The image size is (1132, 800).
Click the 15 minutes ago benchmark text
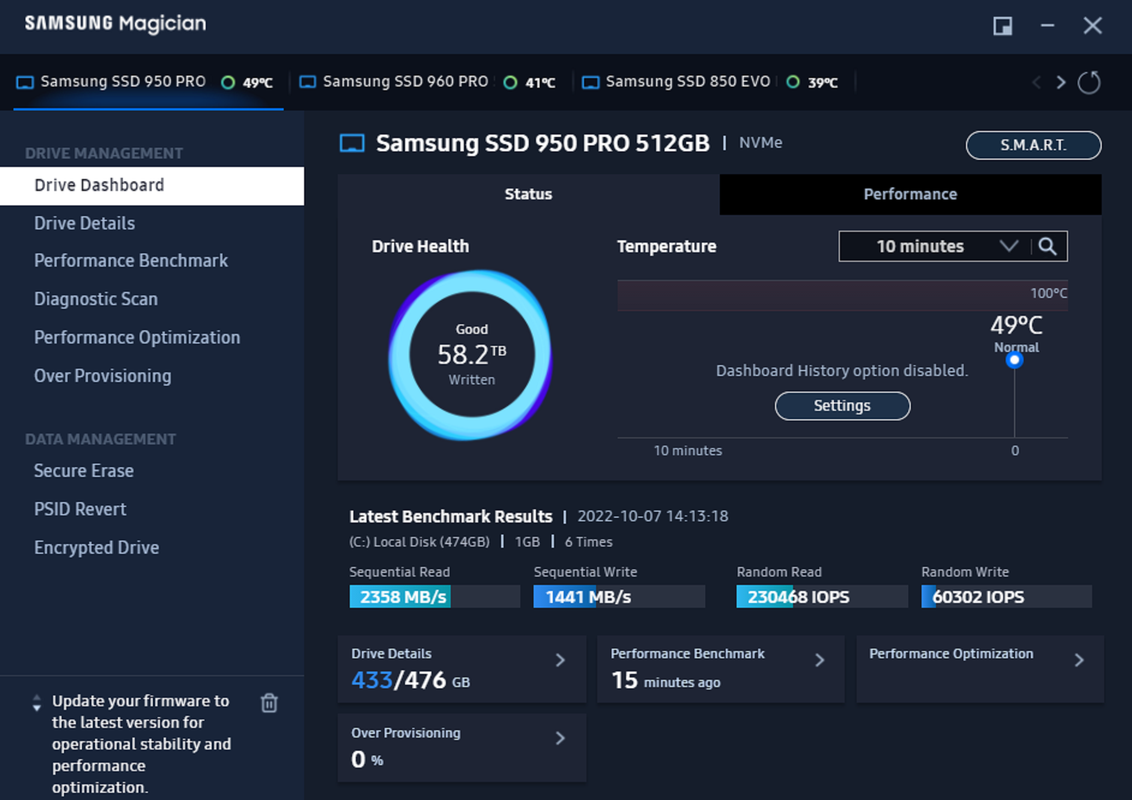pos(666,680)
